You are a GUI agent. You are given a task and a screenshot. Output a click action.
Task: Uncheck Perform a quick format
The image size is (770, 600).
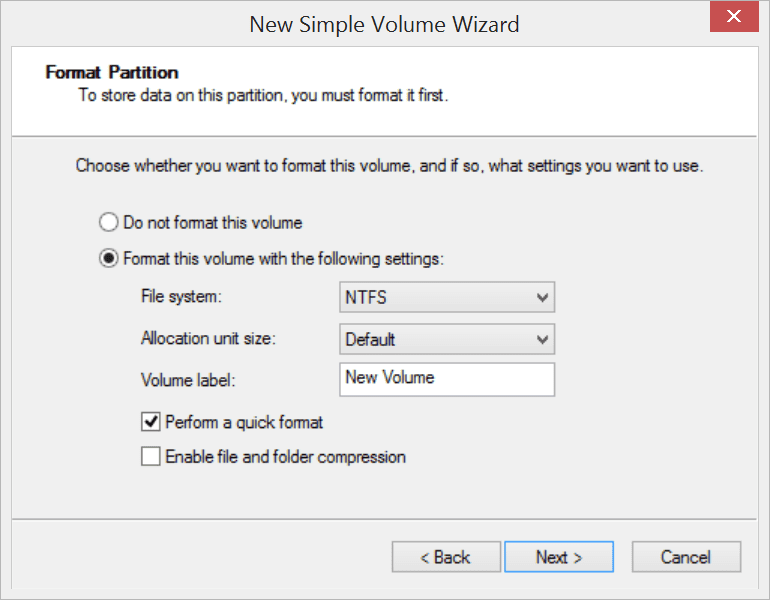pos(151,422)
